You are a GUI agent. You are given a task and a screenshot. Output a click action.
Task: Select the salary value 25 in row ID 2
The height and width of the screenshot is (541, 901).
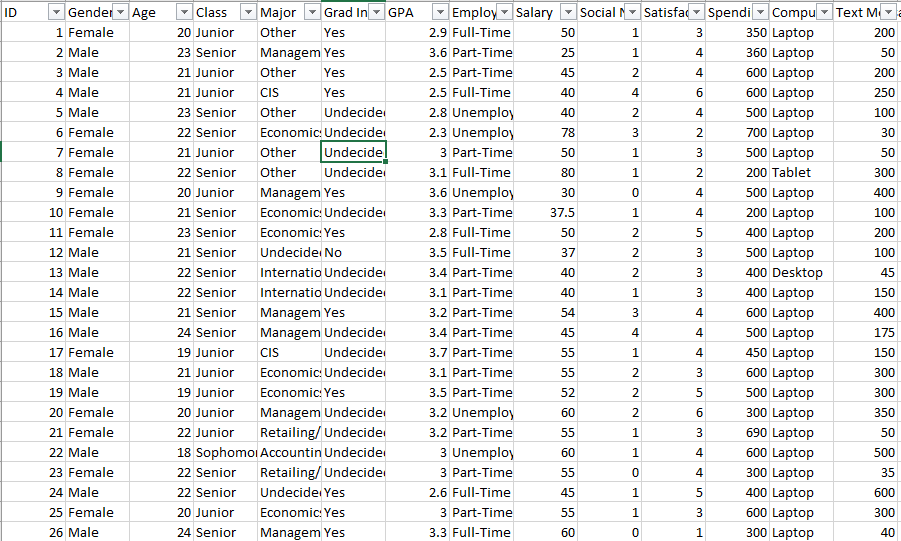[x=545, y=53]
